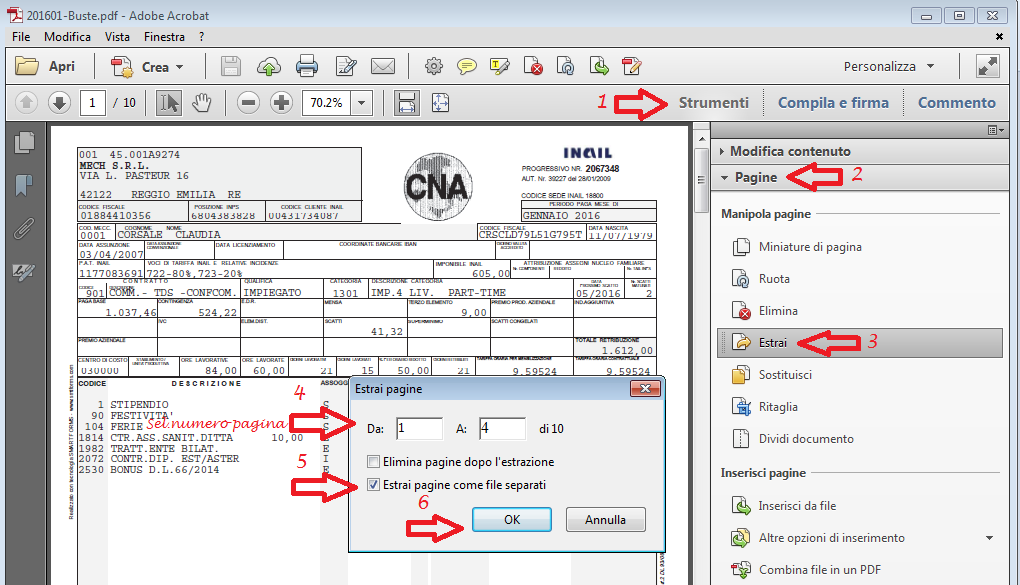Screen dimensions: 1020x585
Task: Enable Elimina pagine dopo l'estrazione checkbox
Action: click(x=374, y=462)
